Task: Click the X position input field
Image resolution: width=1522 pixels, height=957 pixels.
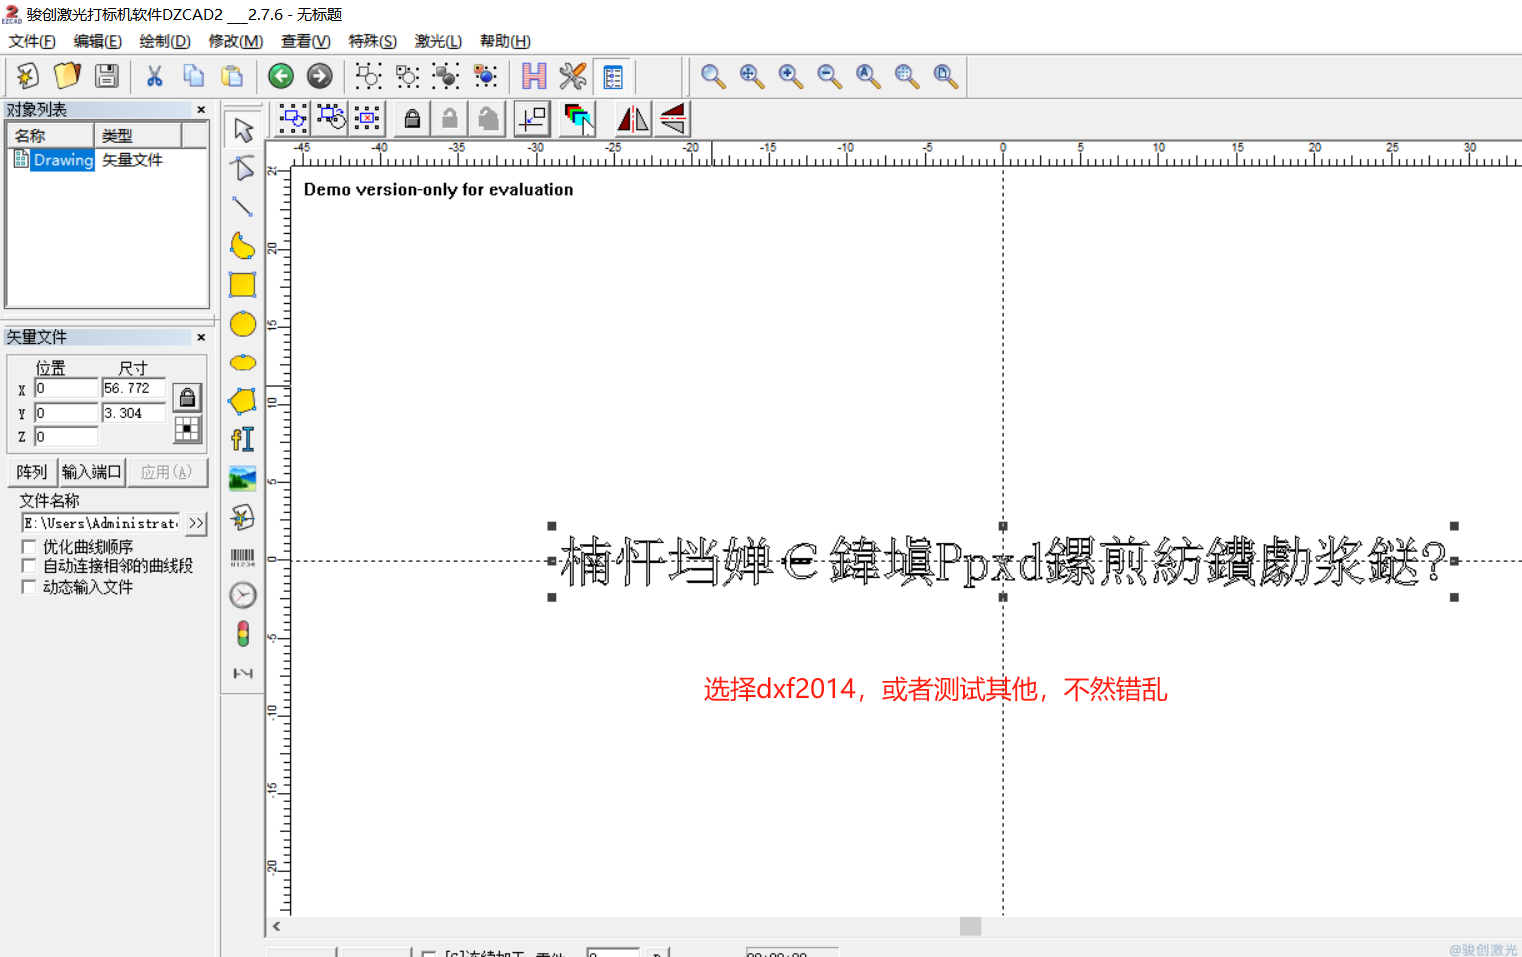Action: click(x=66, y=388)
